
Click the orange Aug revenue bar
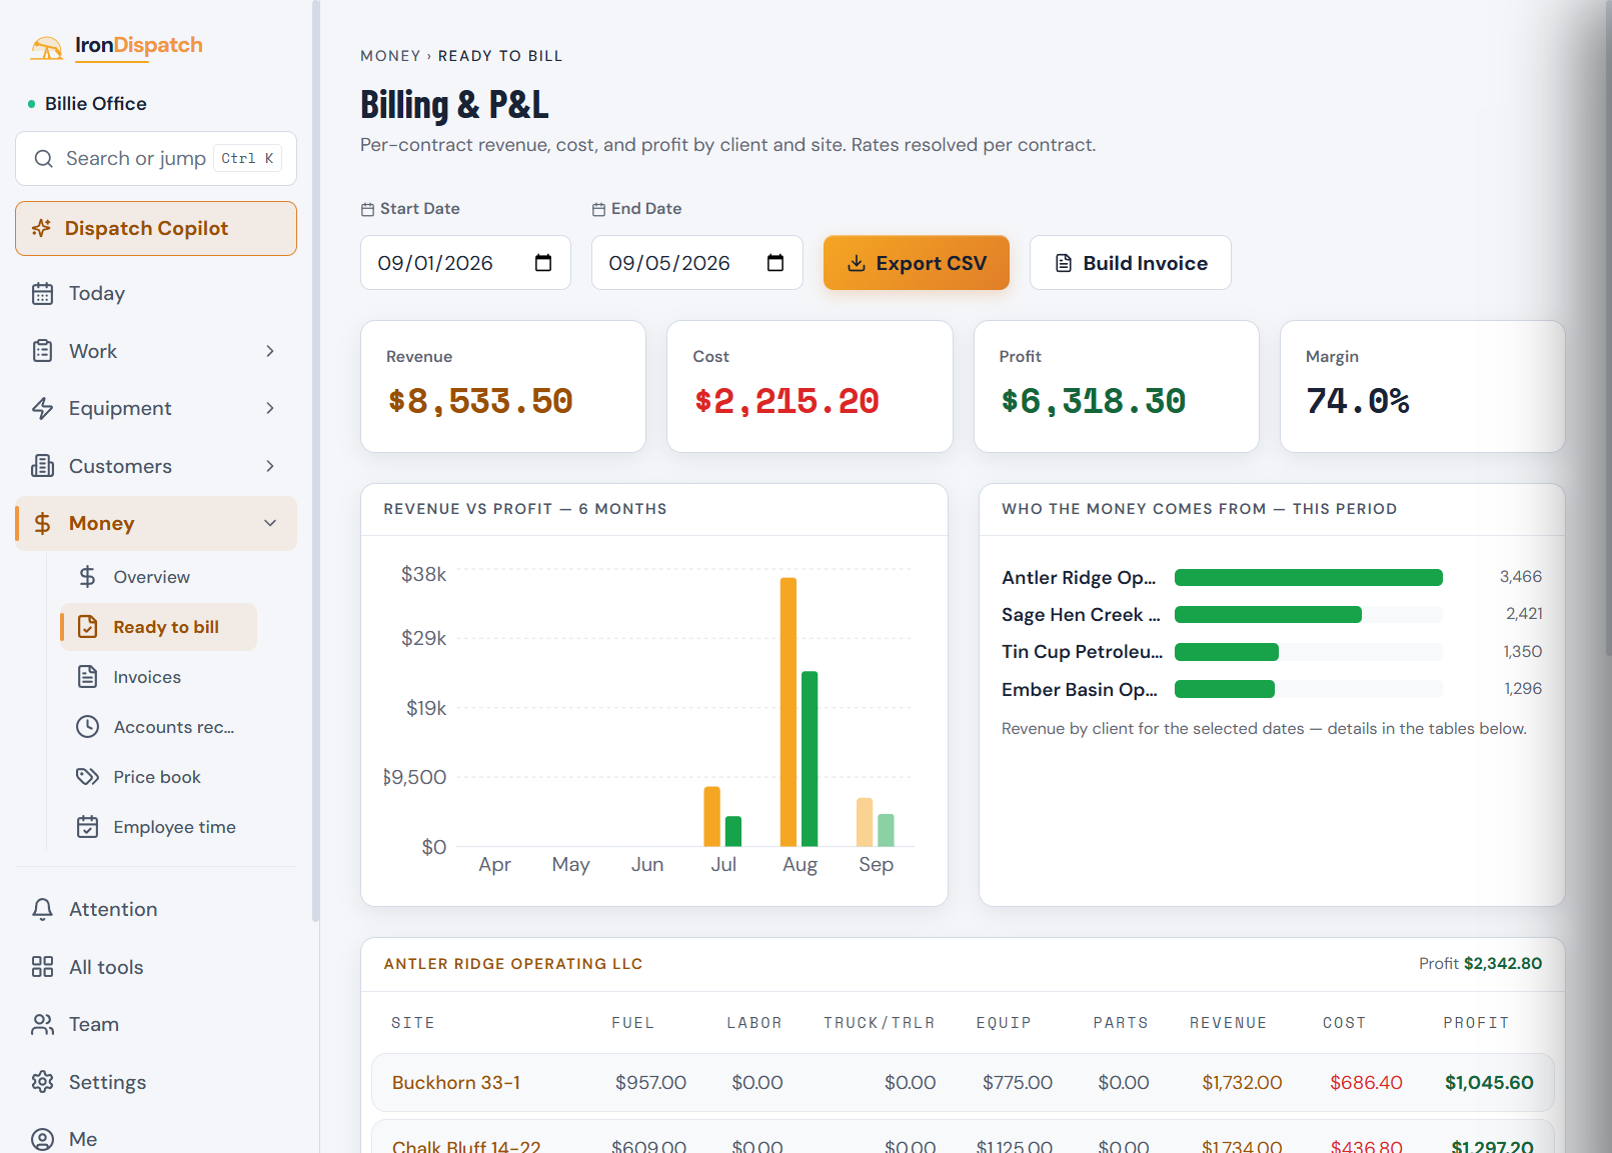tap(788, 712)
